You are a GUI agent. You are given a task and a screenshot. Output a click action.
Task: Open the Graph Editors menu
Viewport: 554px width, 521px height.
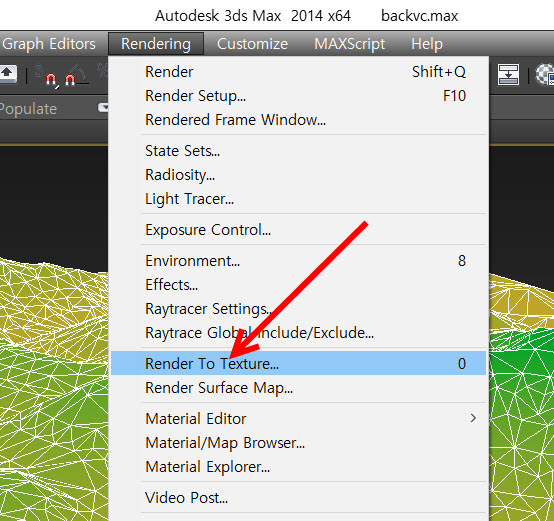coord(49,44)
